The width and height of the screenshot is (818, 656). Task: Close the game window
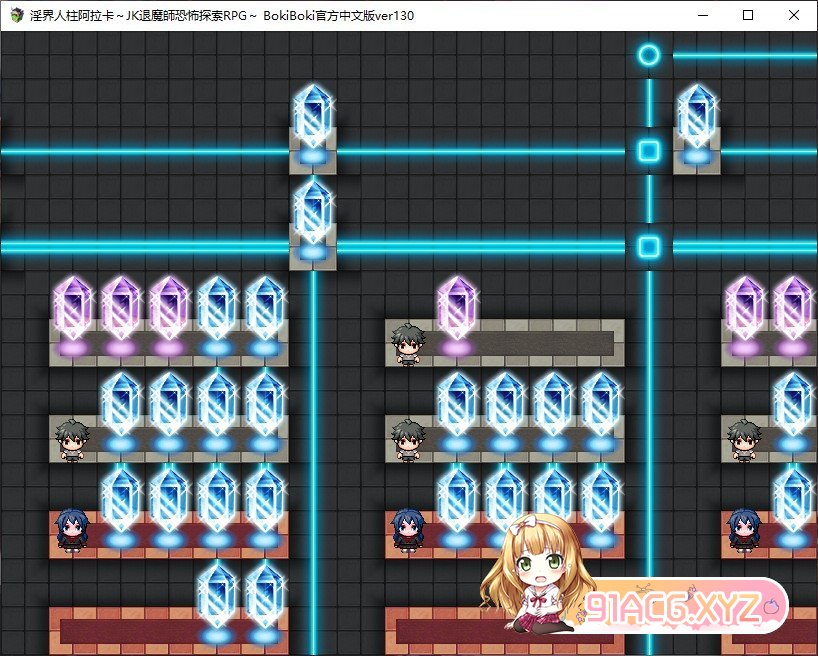794,16
